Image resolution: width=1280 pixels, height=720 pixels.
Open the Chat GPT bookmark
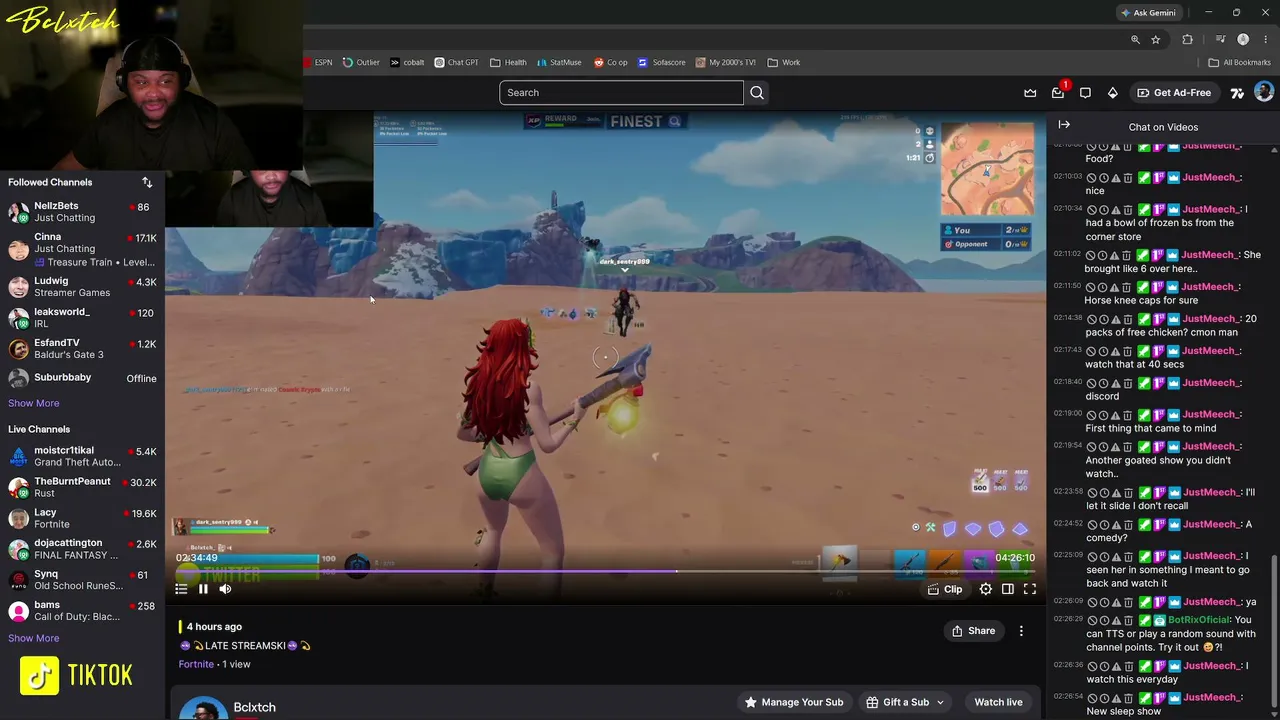click(456, 62)
